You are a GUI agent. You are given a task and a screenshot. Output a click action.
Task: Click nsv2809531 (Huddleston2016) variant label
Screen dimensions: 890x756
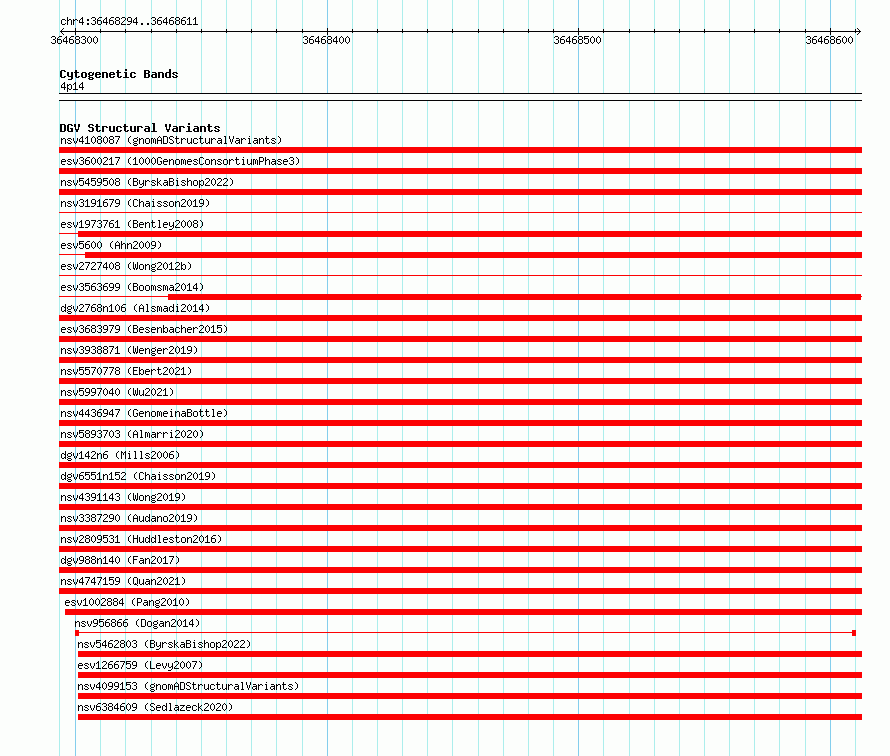(x=141, y=539)
